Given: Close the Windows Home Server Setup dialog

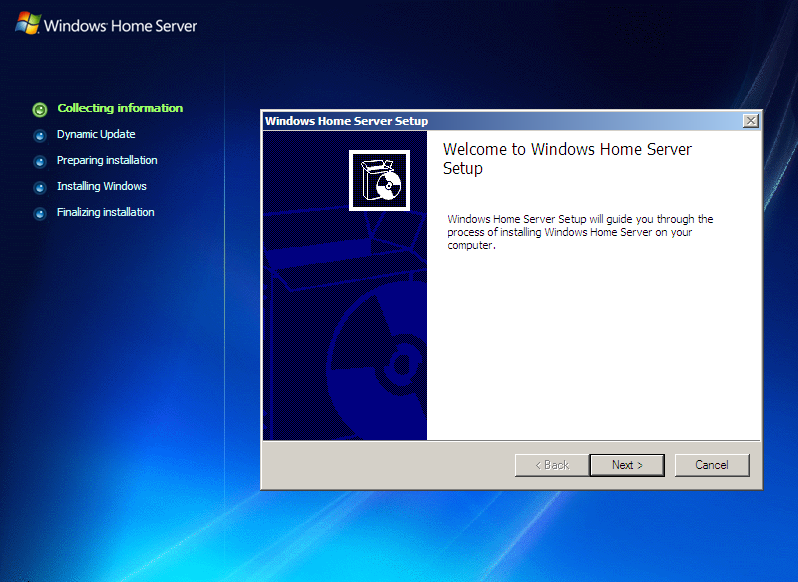Looking at the screenshot, I should [x=751, y=121].
